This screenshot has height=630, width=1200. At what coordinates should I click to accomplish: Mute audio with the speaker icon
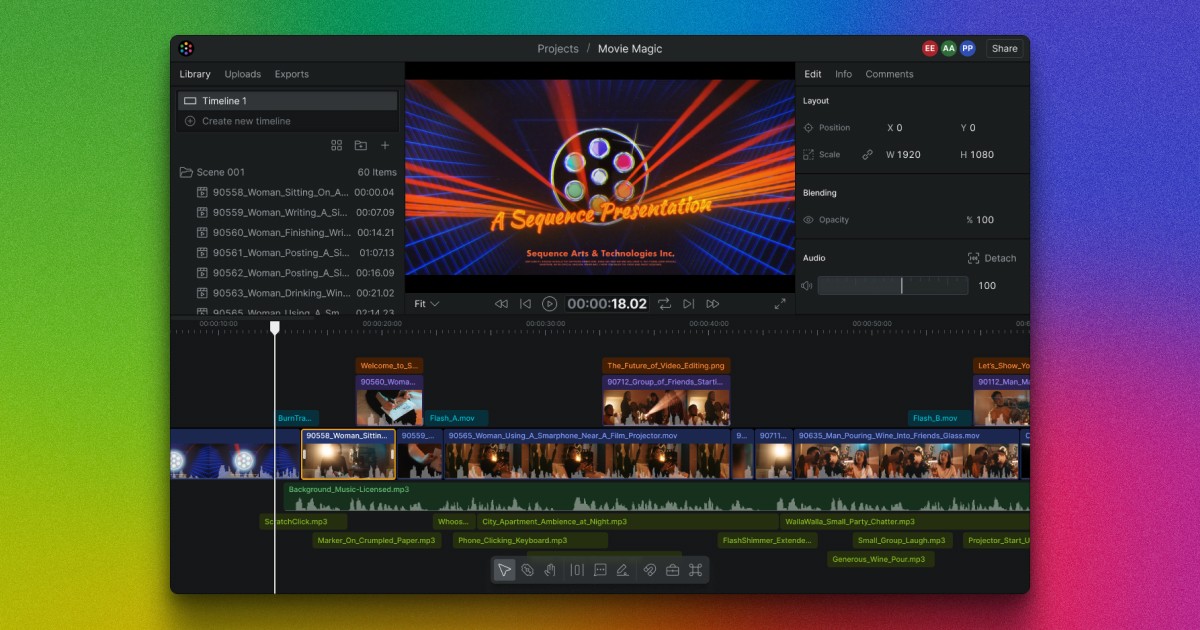pos(807,286)
